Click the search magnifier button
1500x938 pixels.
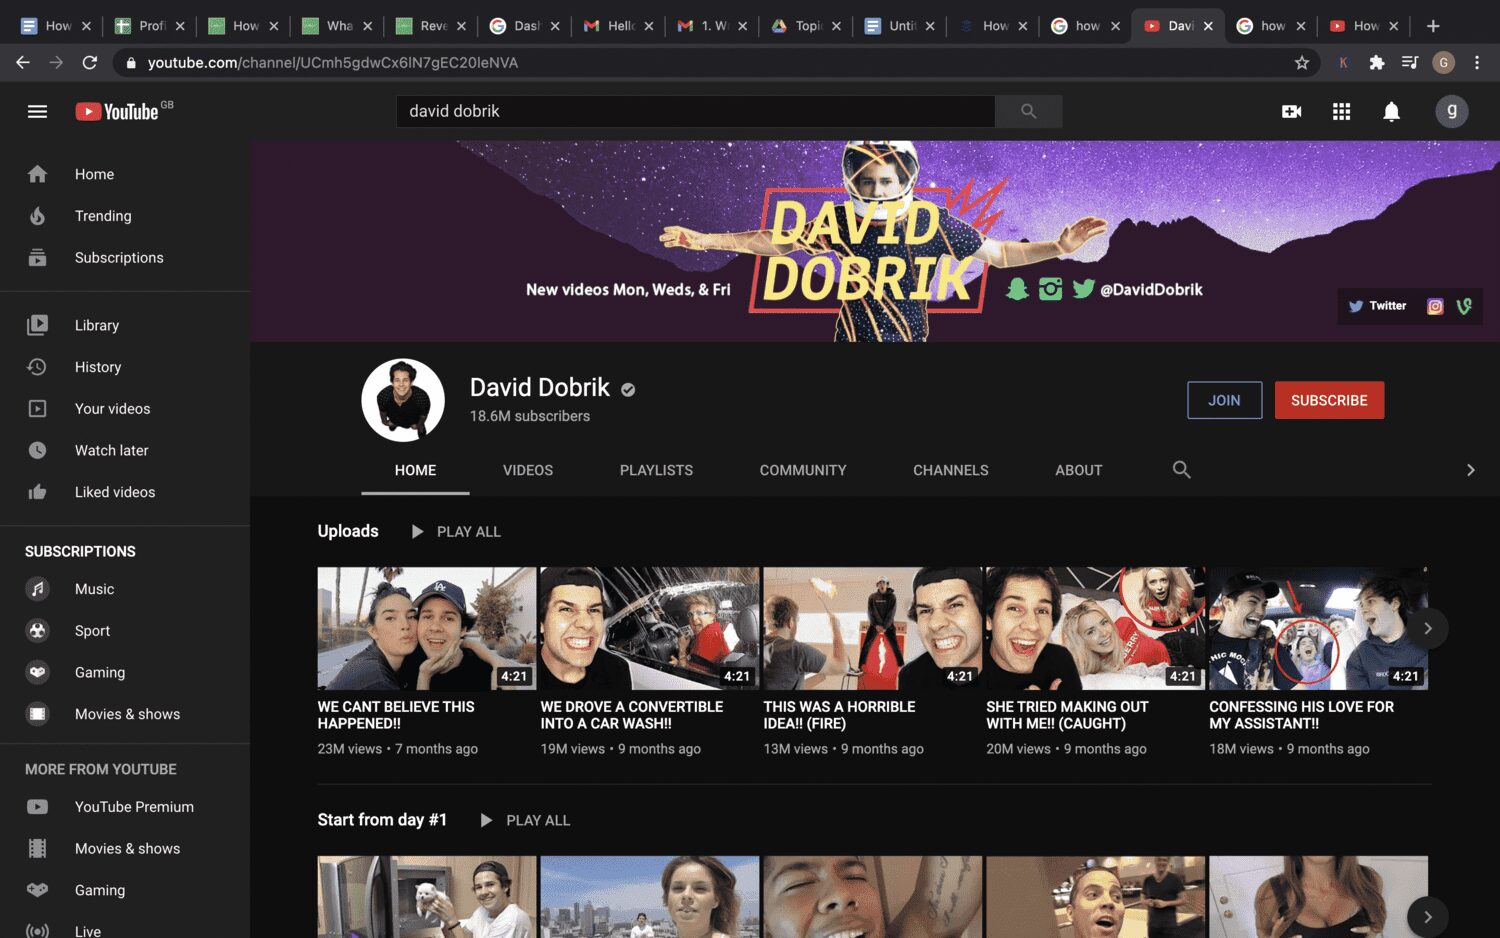(1028, 111)
